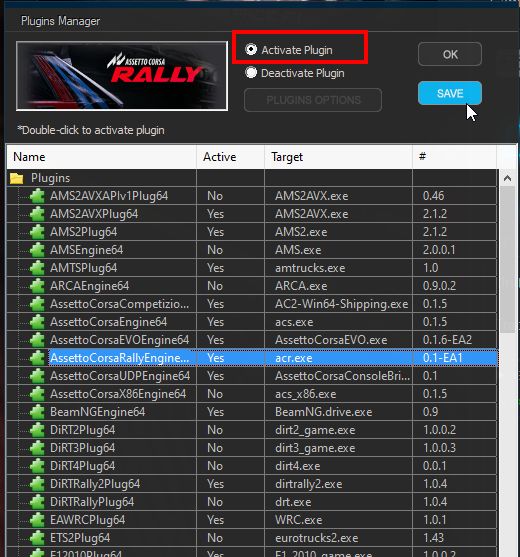Collapse the Plugins tree root
The width and height of the screenshot is (520, 557).
(17, 178)
